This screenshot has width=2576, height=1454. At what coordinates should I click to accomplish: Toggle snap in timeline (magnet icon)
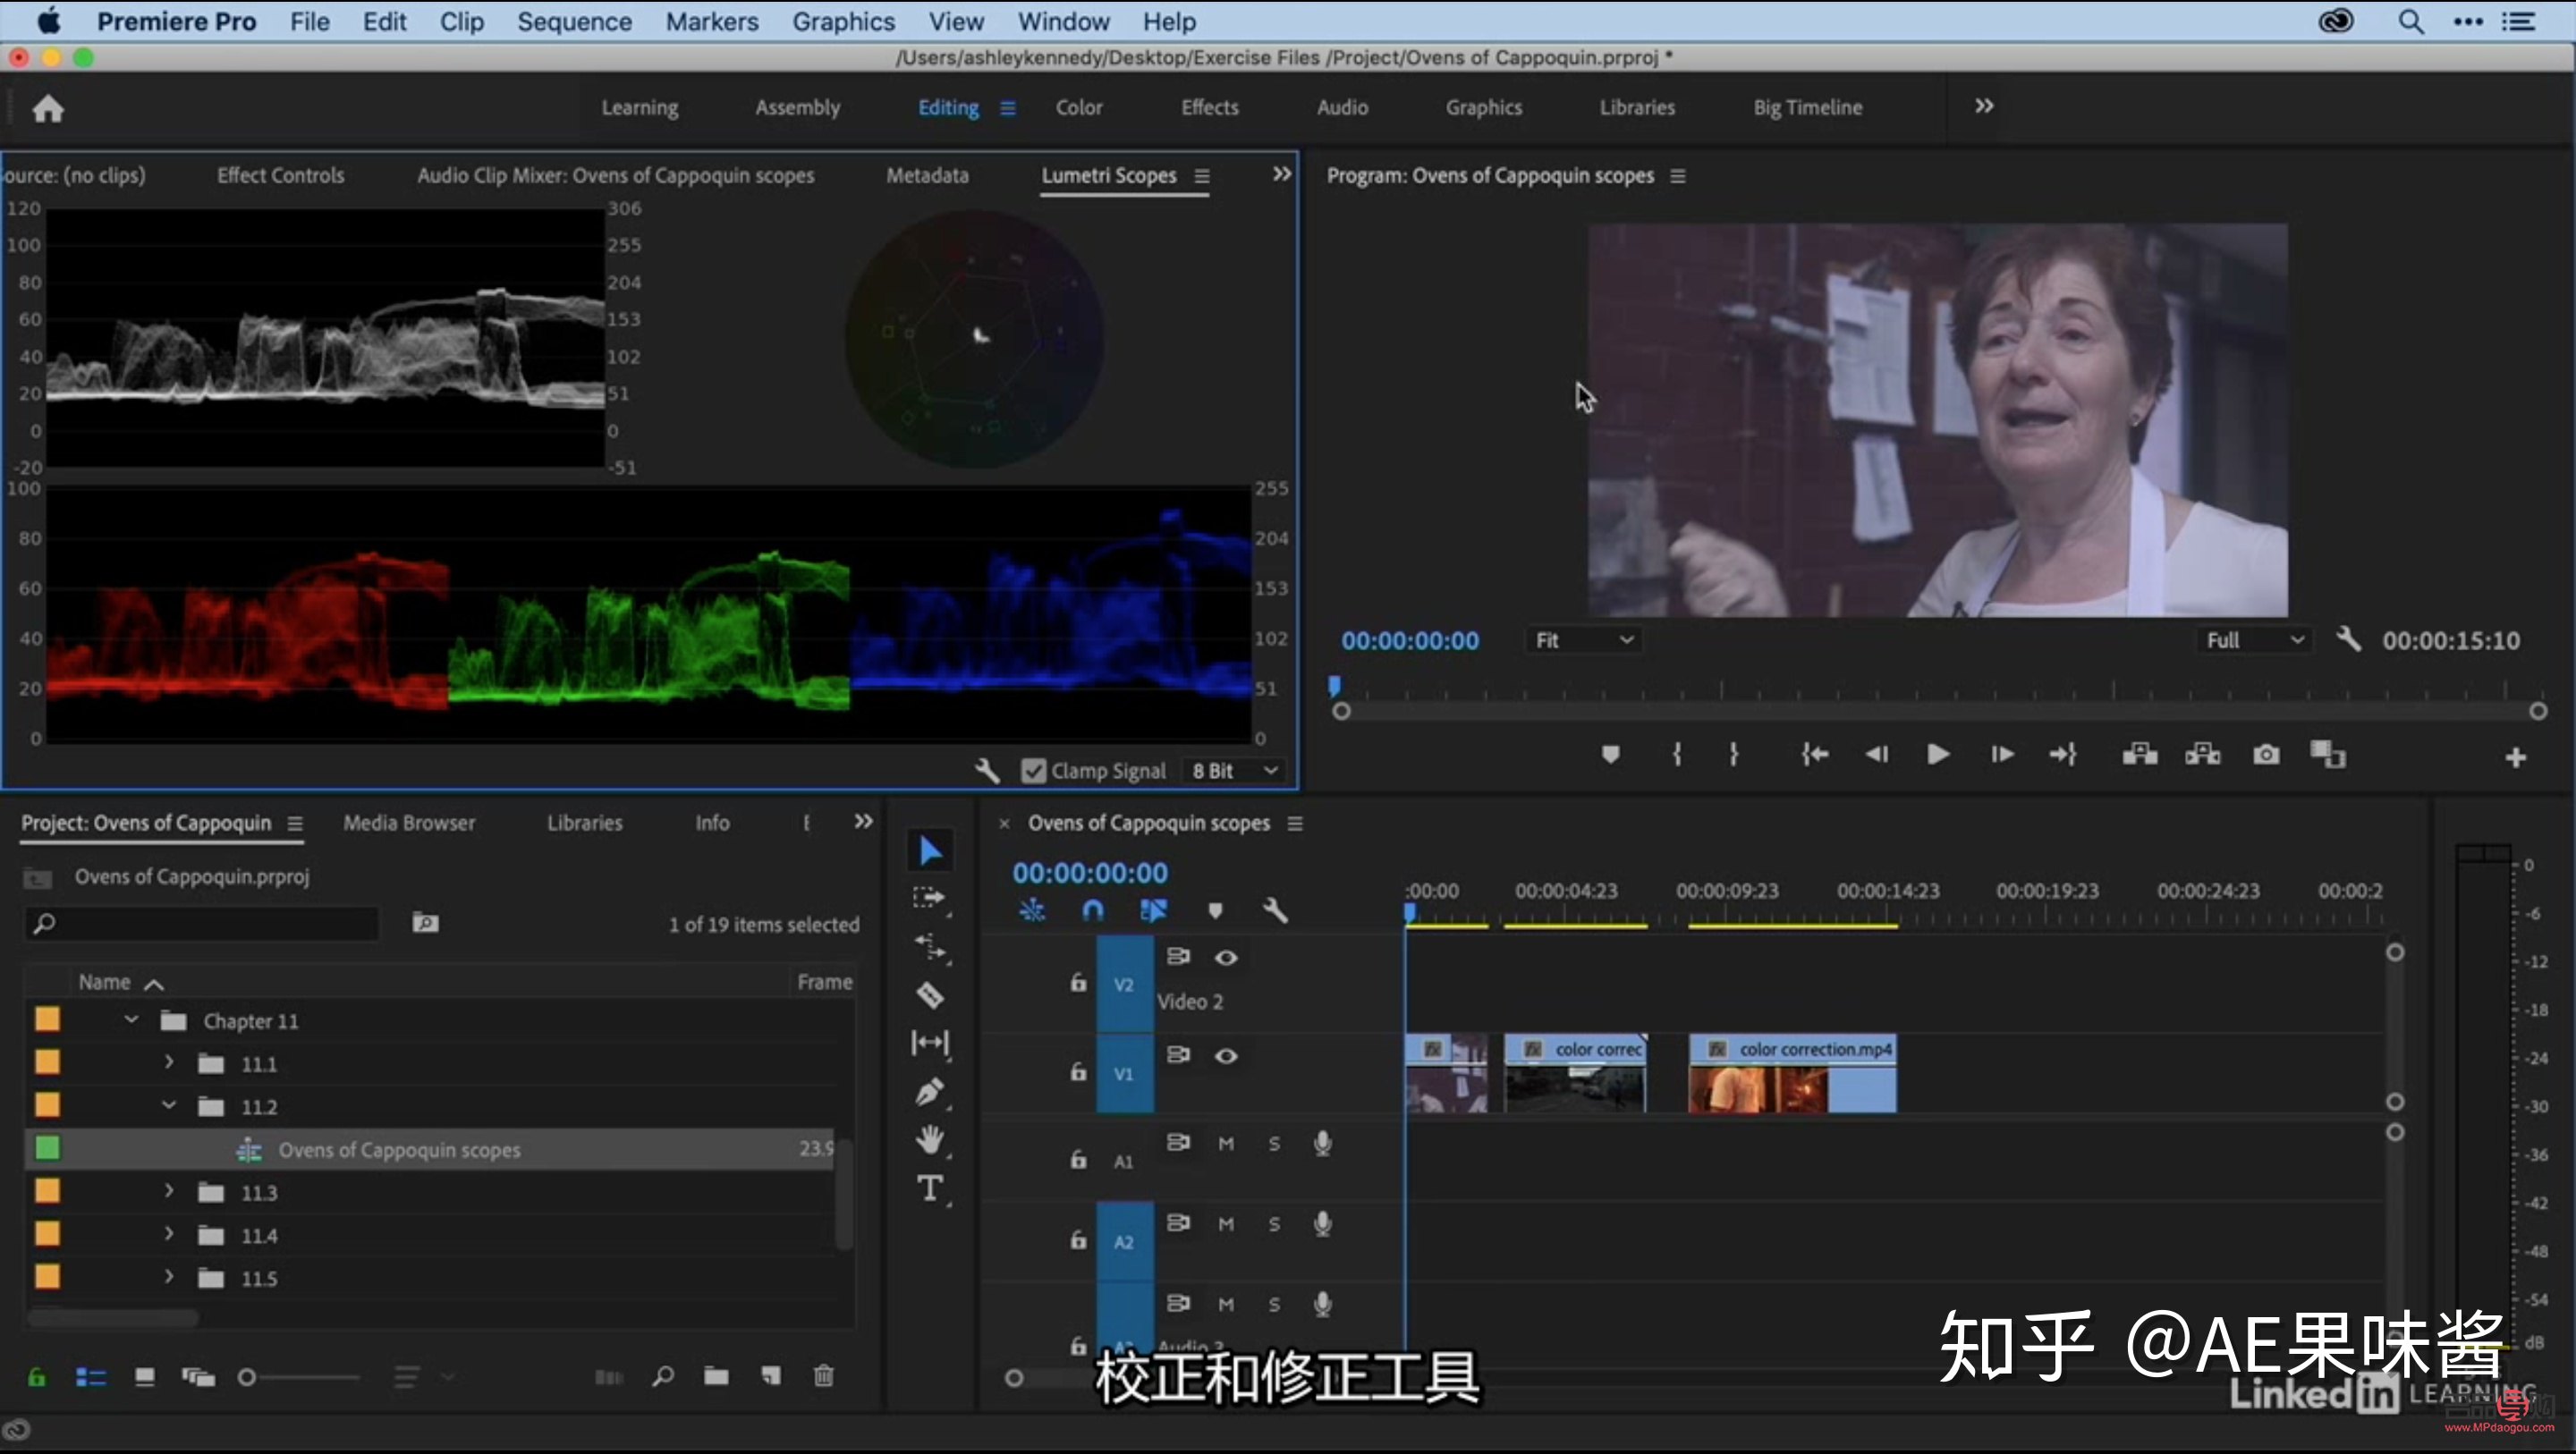[1093, 909]
